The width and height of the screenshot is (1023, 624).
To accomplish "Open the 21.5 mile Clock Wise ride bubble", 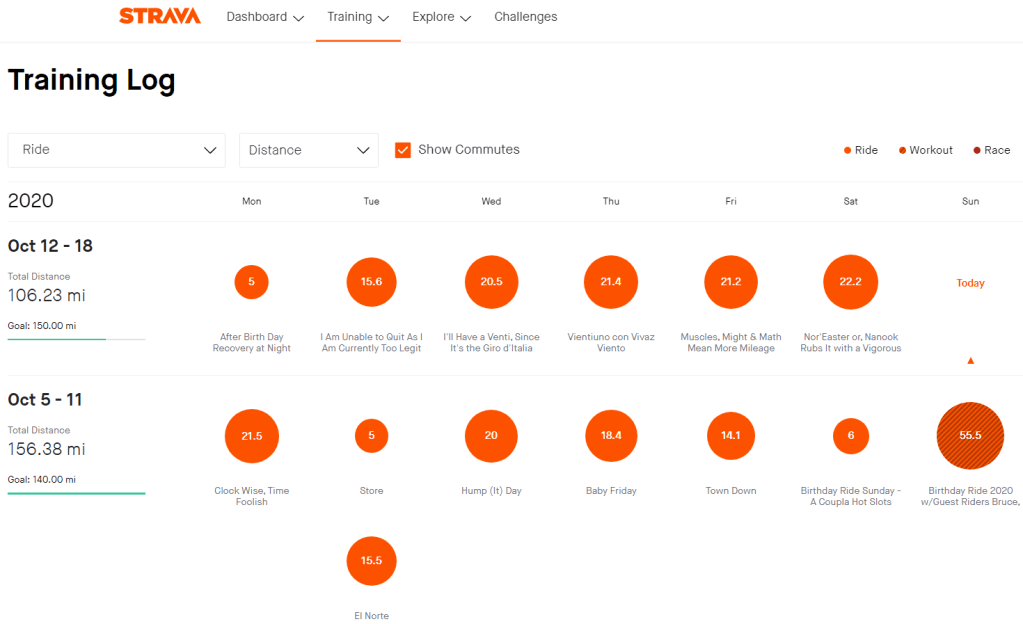I will pos(251,436).
